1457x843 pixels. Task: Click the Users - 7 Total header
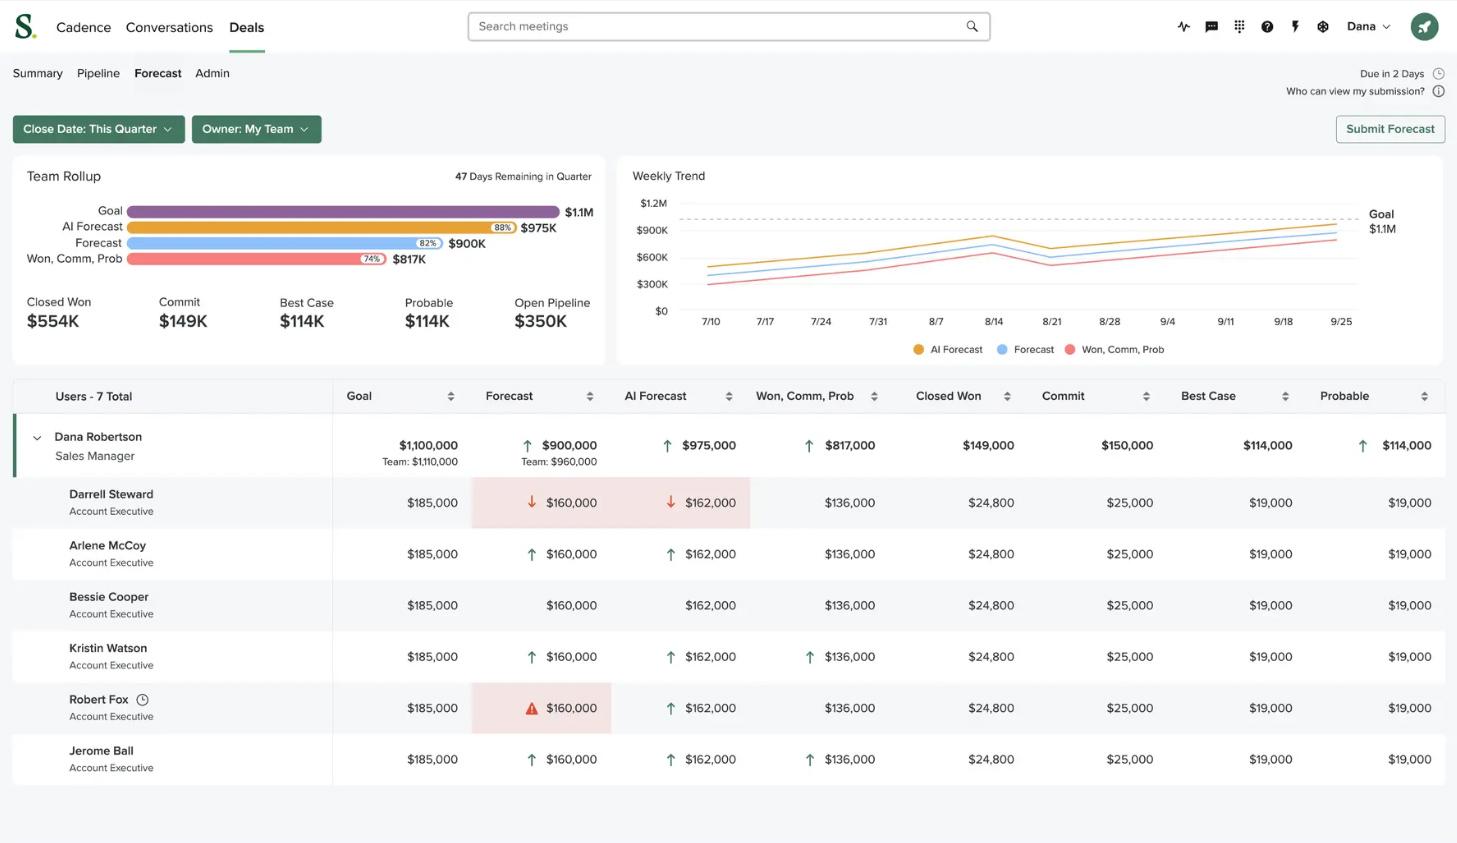click(93, 397)
